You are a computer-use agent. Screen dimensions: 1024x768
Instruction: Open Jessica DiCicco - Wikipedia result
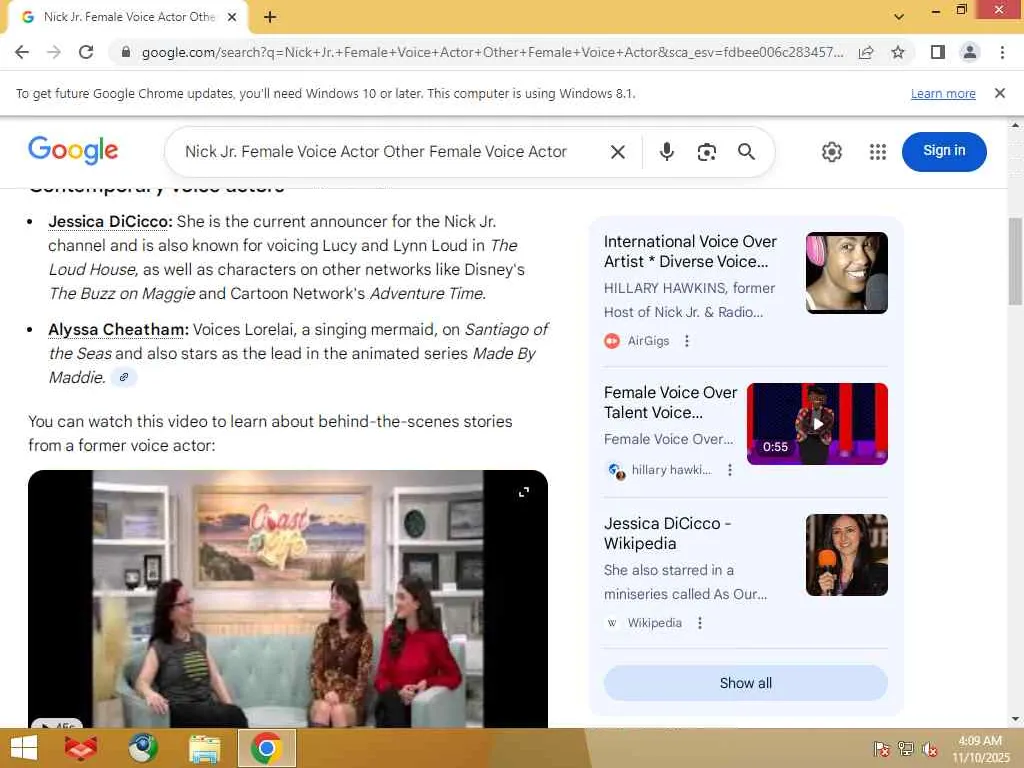click(667, 534)
